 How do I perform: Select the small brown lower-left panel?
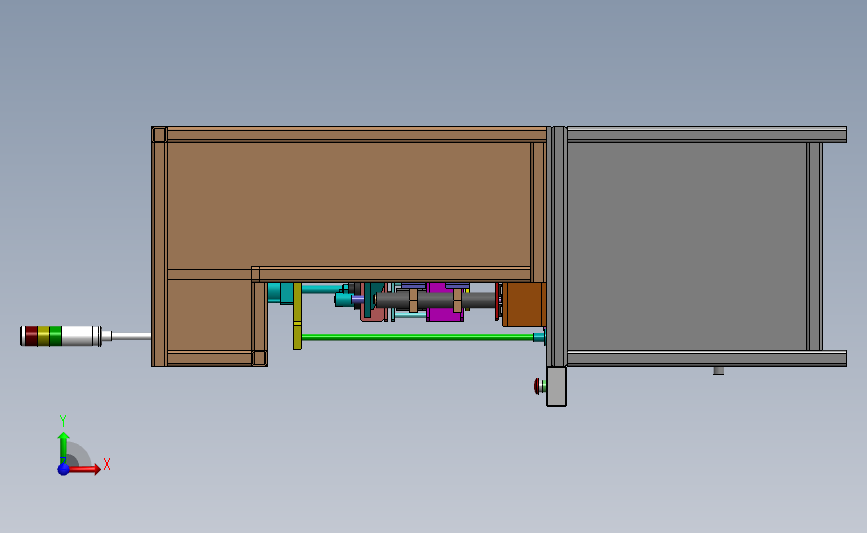click(209, 315)
